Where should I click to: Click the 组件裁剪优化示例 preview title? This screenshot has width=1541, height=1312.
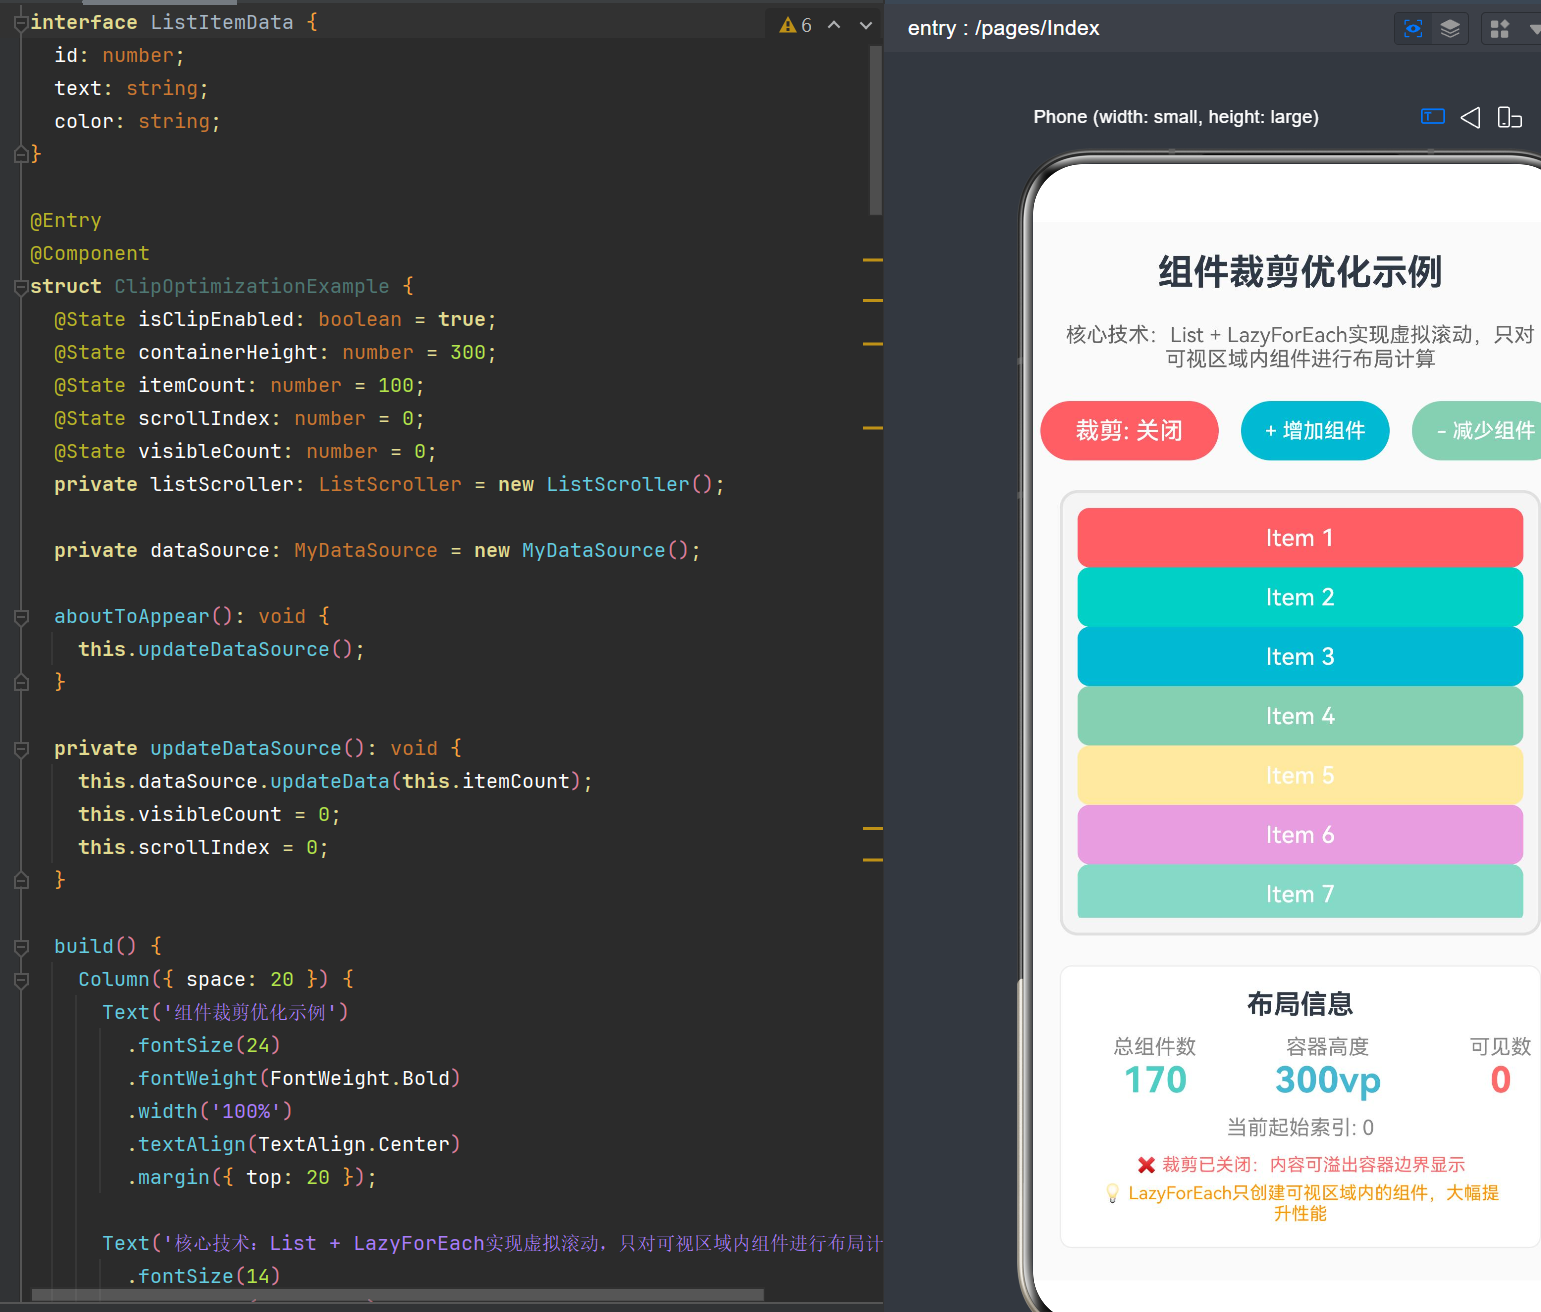[x=1300, y=272]
